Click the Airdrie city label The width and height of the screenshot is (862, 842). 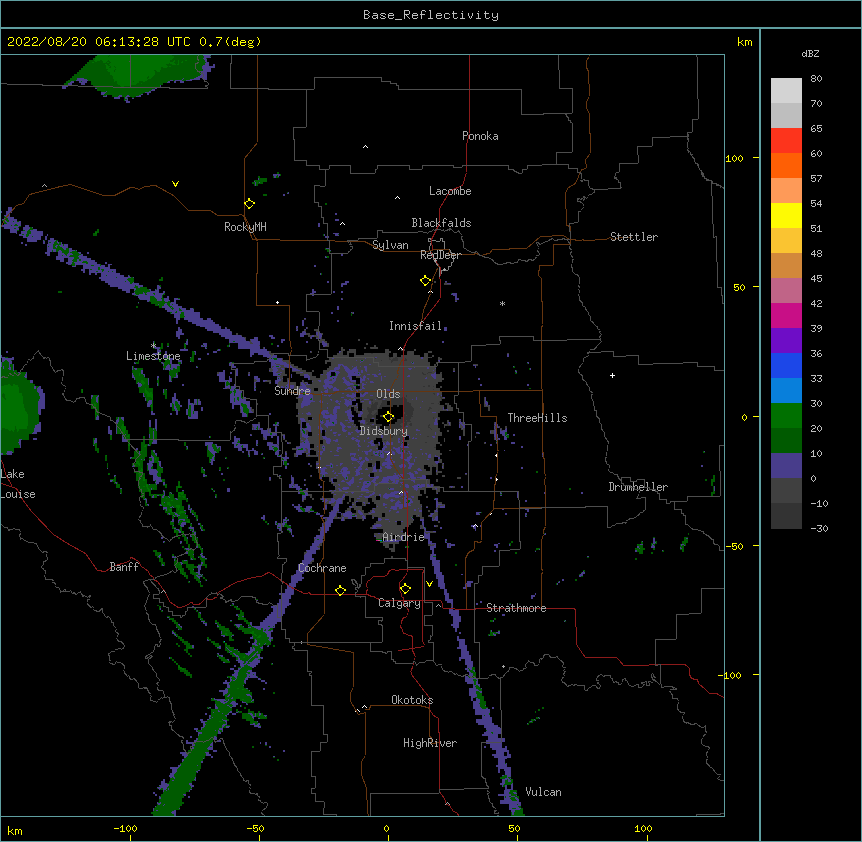point(404,537)
